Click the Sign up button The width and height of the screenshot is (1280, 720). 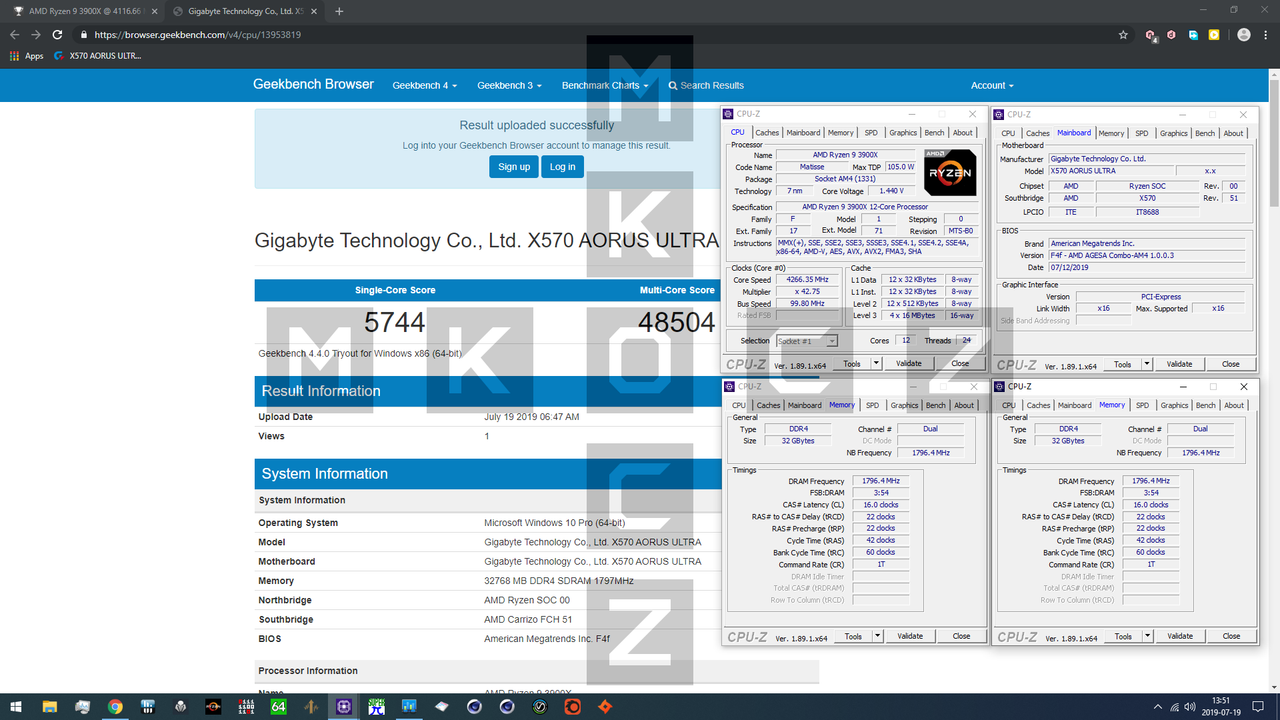pos(514,167)
